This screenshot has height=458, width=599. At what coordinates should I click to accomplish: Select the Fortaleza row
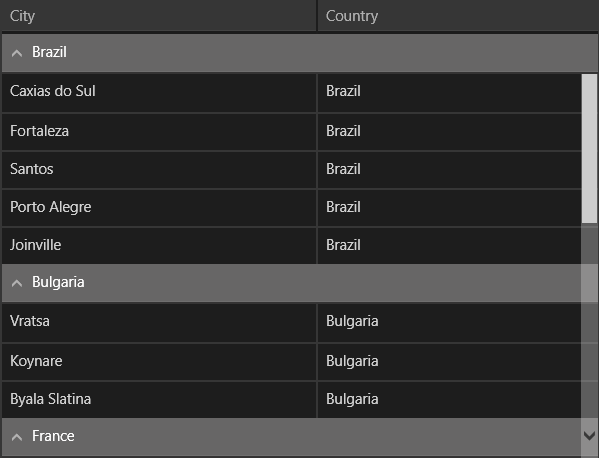pos(291,131)
